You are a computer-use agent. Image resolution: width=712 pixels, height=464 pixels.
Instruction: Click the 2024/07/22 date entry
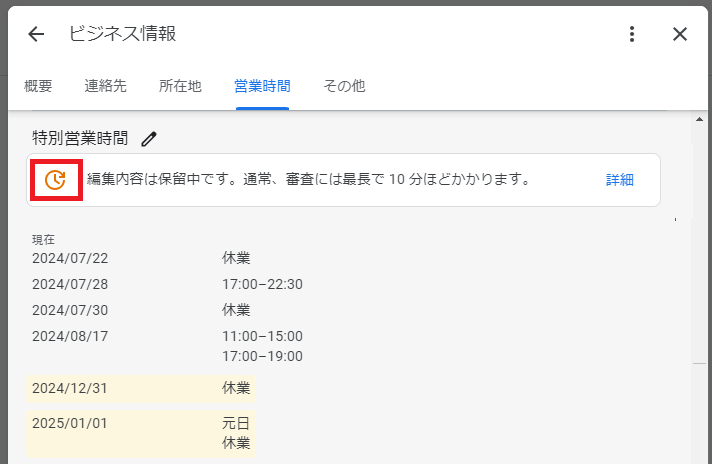pos(70,258)
